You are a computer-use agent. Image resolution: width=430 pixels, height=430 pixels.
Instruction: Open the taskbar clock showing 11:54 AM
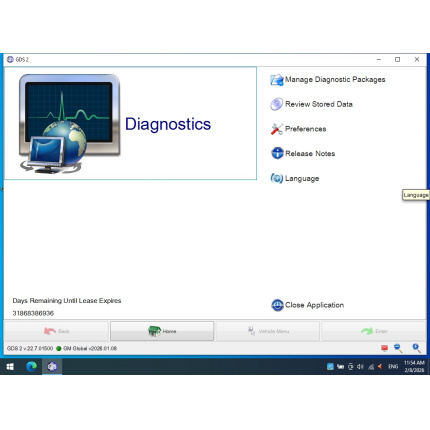(x=414, y=367)
